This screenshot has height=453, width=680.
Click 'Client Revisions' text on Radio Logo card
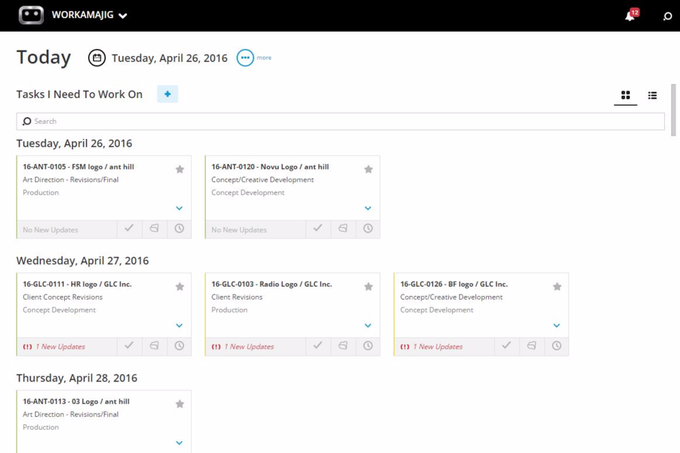(237, 297)
